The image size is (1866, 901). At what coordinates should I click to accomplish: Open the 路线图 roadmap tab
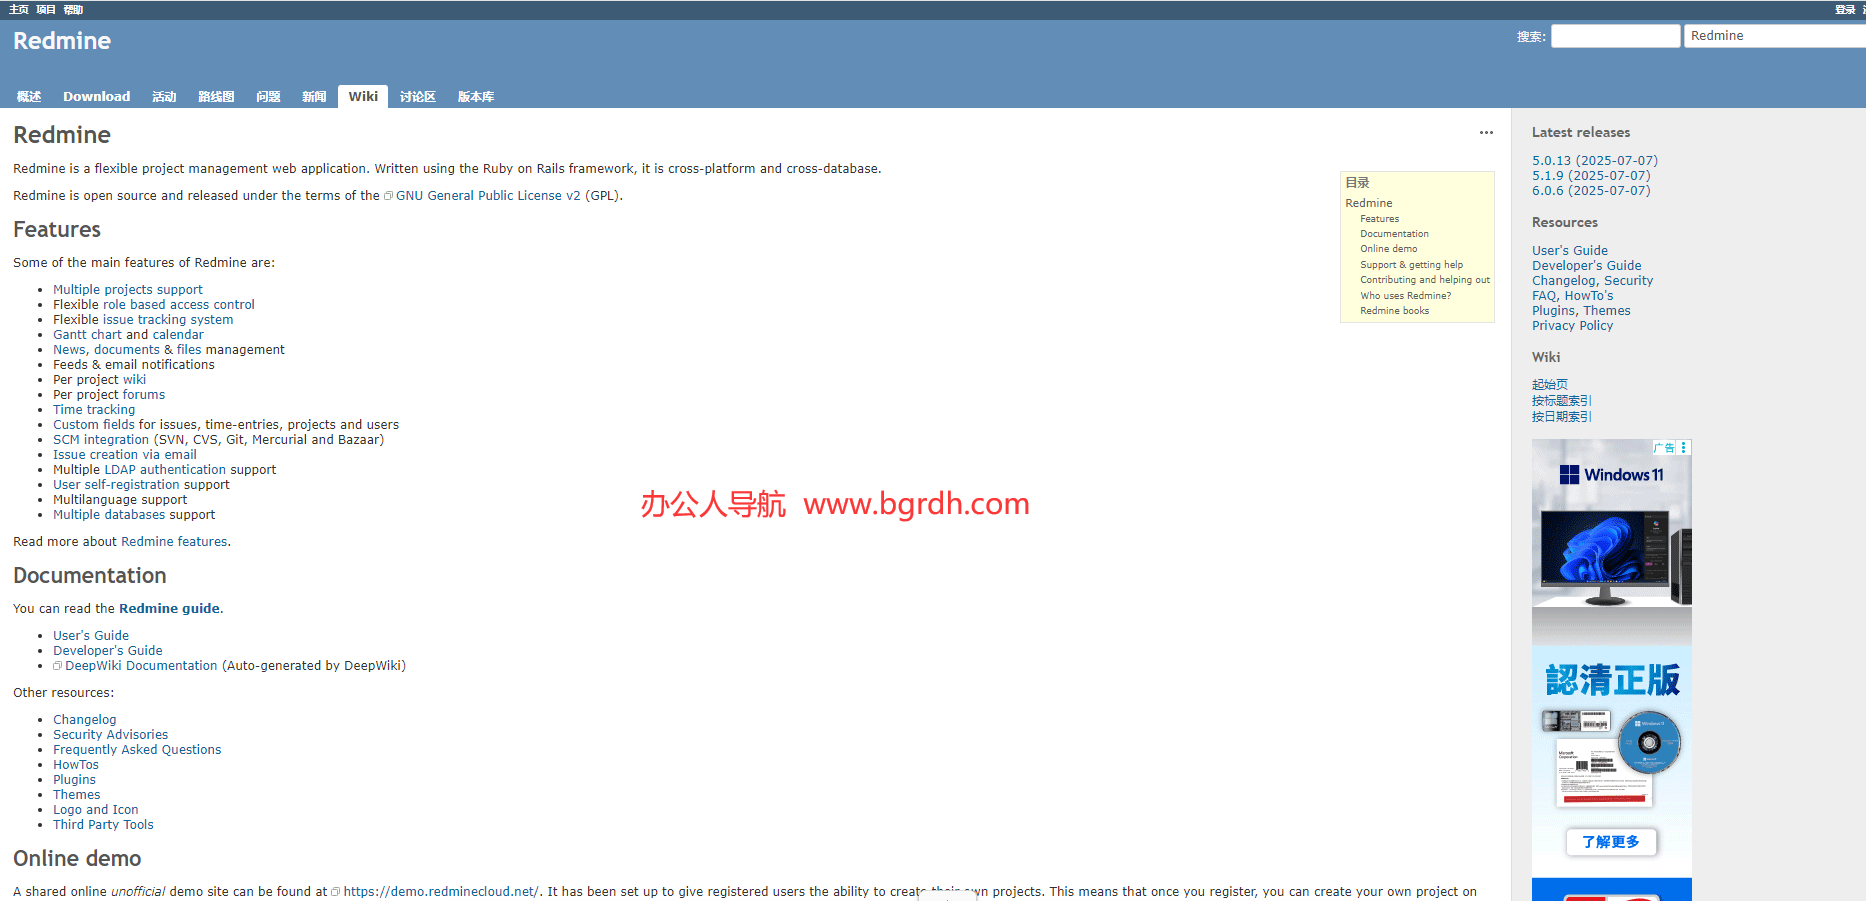point(216,97)
